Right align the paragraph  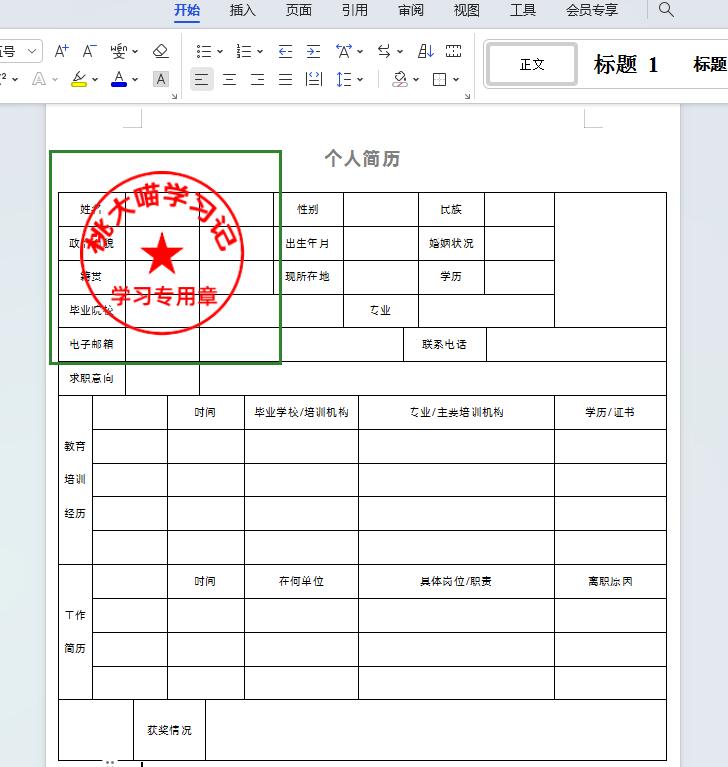257,79
